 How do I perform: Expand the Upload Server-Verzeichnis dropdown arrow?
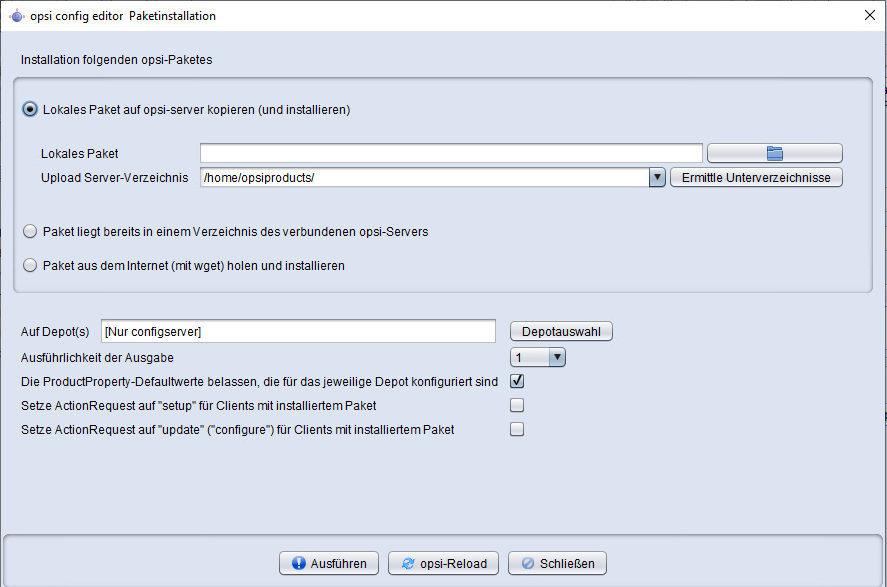(657, 178)
